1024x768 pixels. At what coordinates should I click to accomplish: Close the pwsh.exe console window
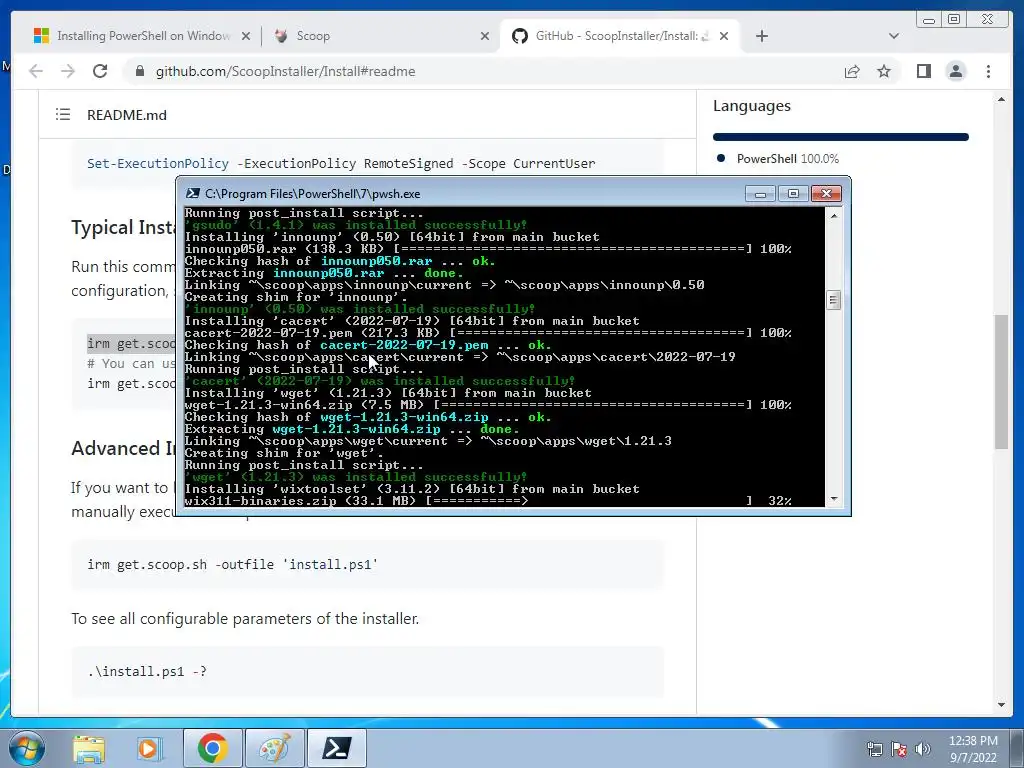826,193
